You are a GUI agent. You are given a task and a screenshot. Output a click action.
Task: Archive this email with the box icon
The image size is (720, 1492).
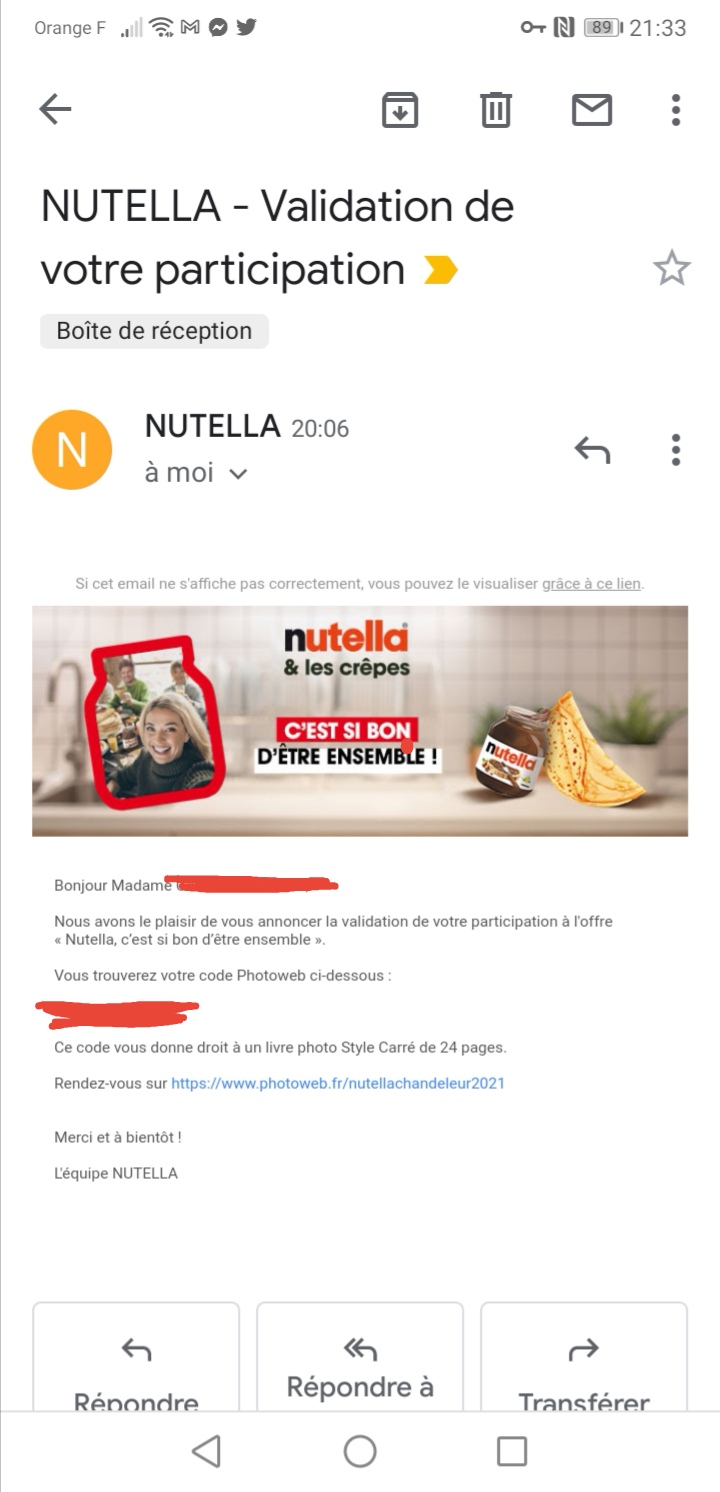400,109
